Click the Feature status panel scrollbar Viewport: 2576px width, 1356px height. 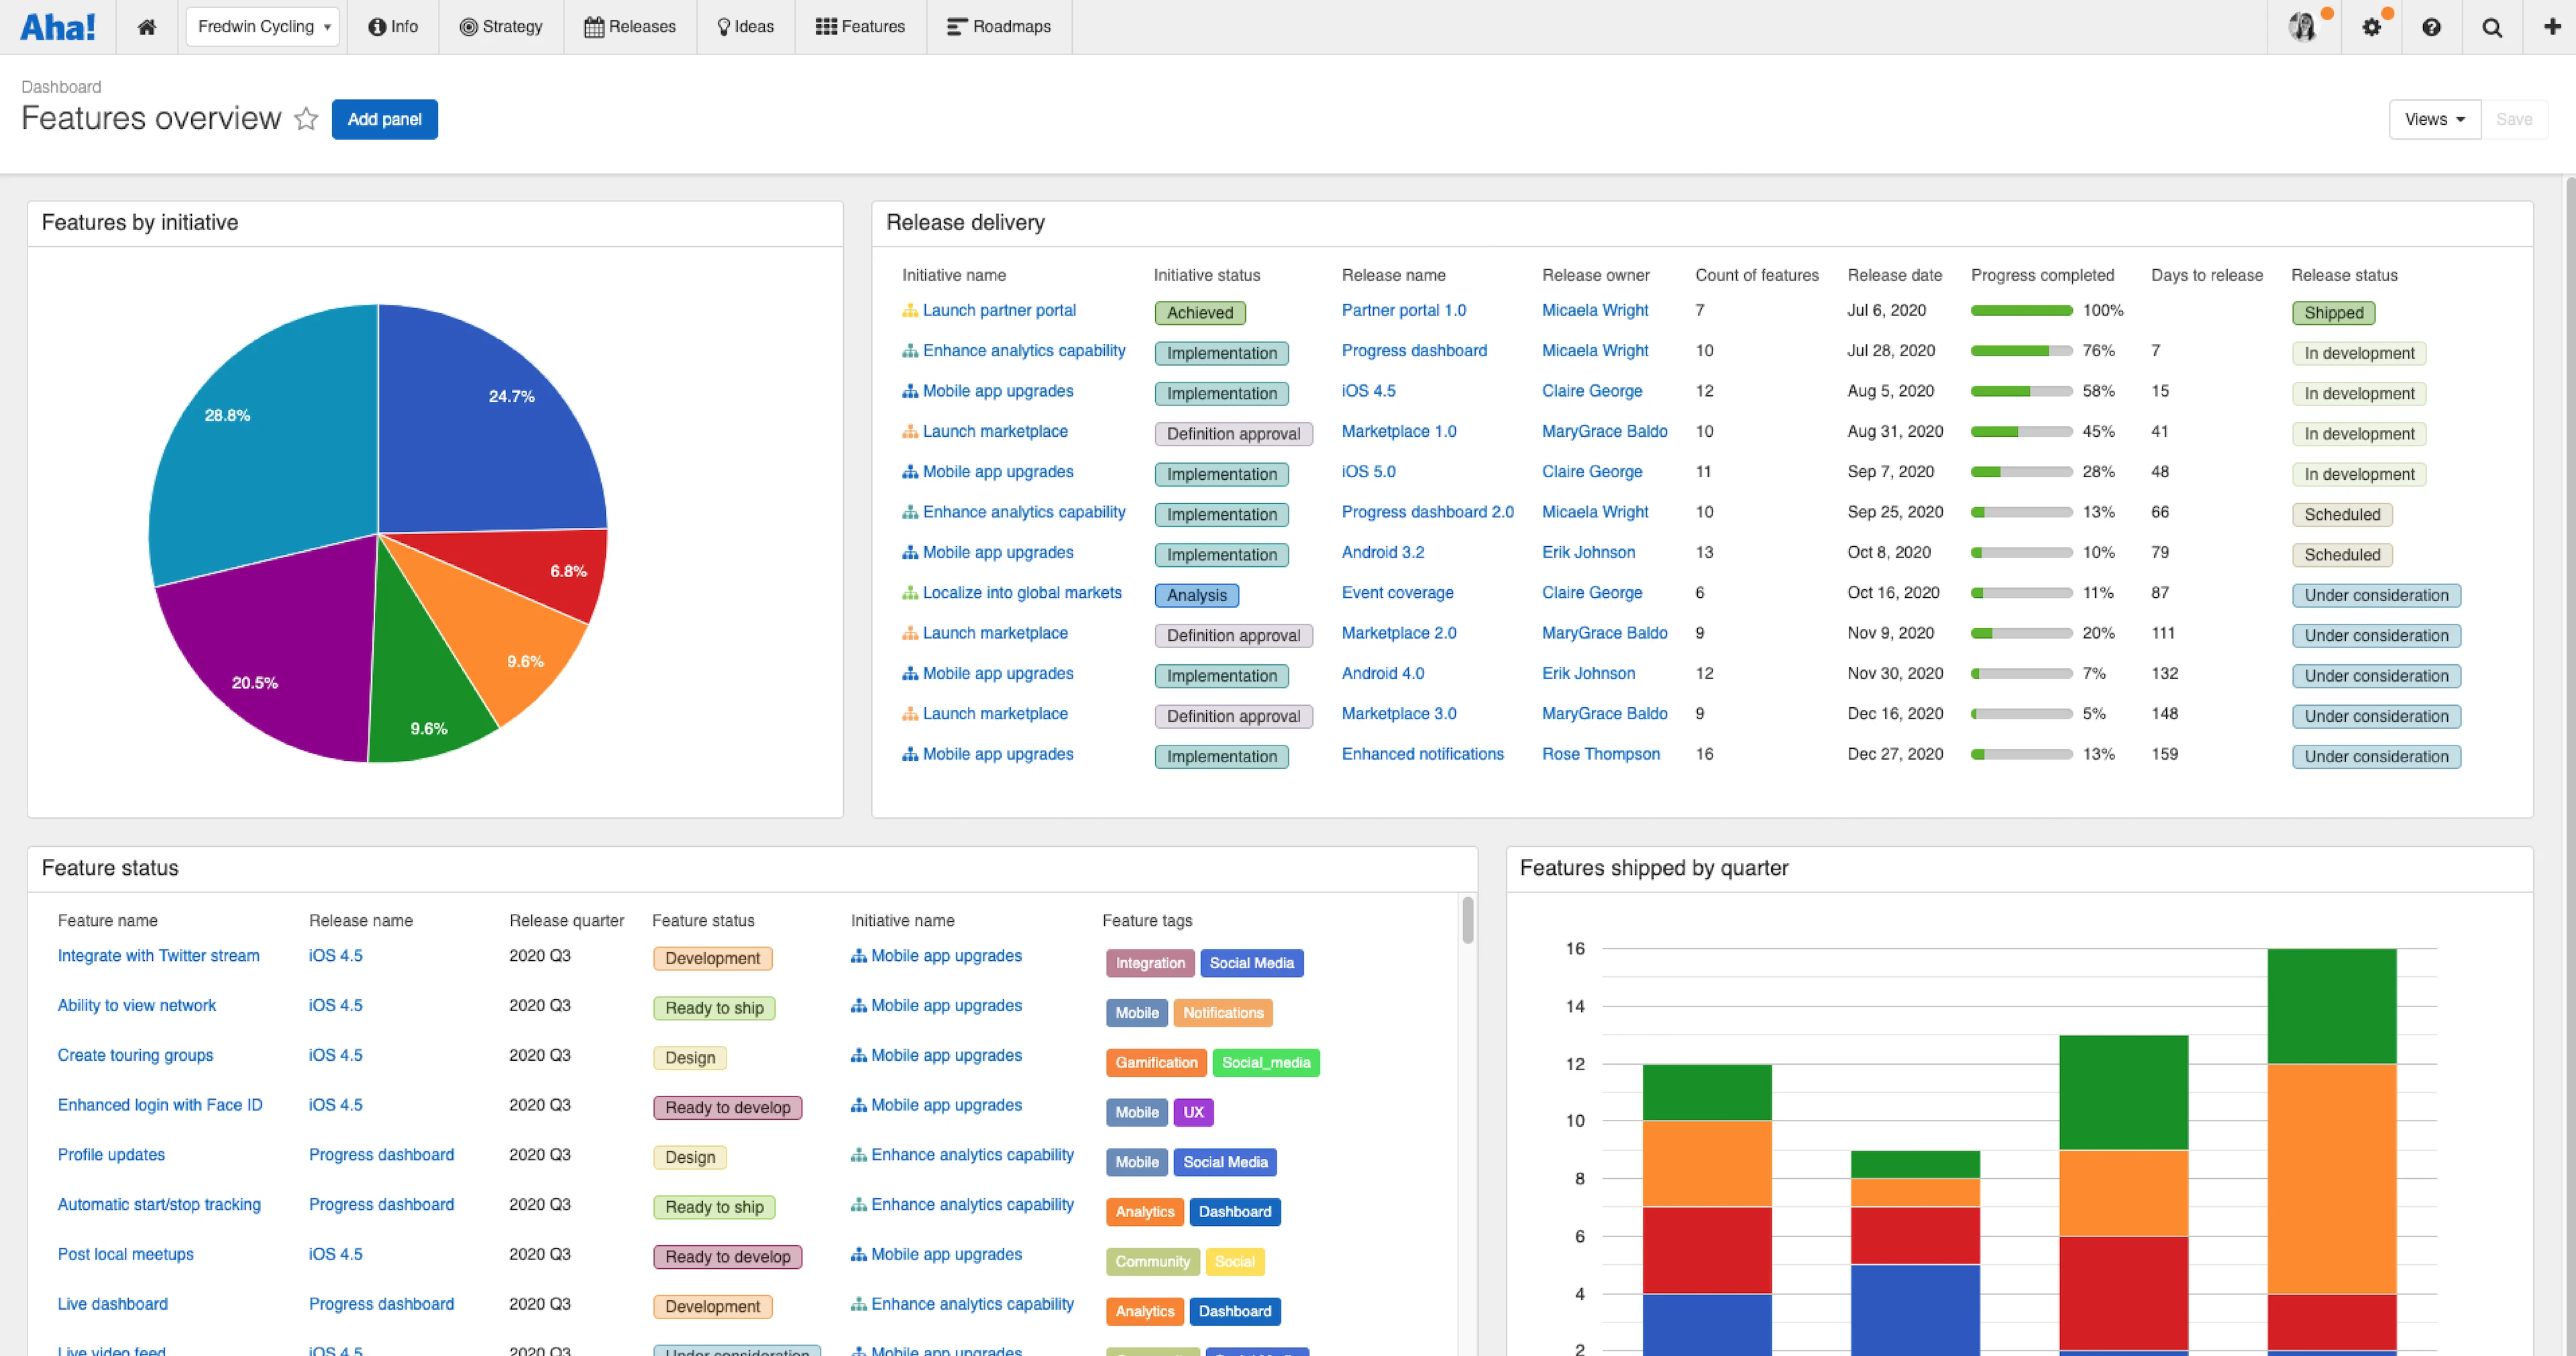1467,920
